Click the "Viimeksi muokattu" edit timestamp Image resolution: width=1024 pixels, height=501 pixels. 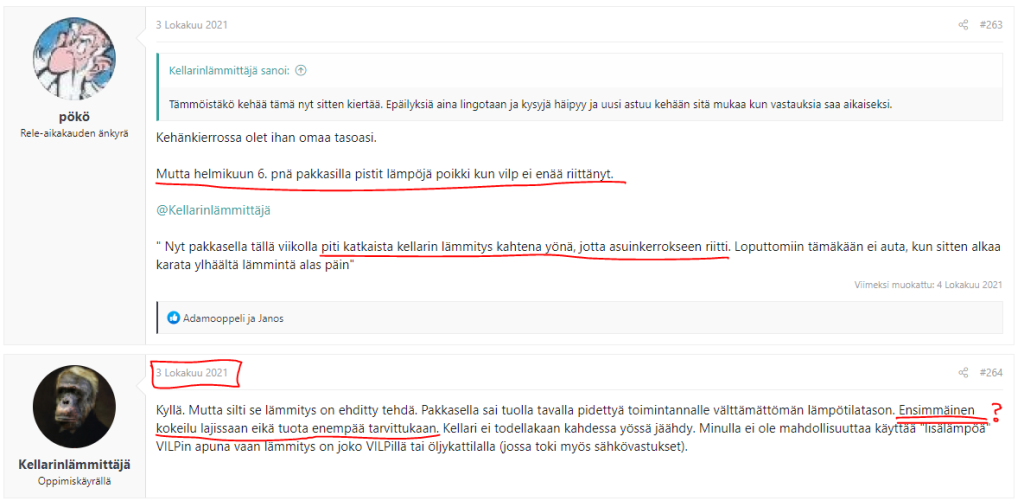point(927,284)
